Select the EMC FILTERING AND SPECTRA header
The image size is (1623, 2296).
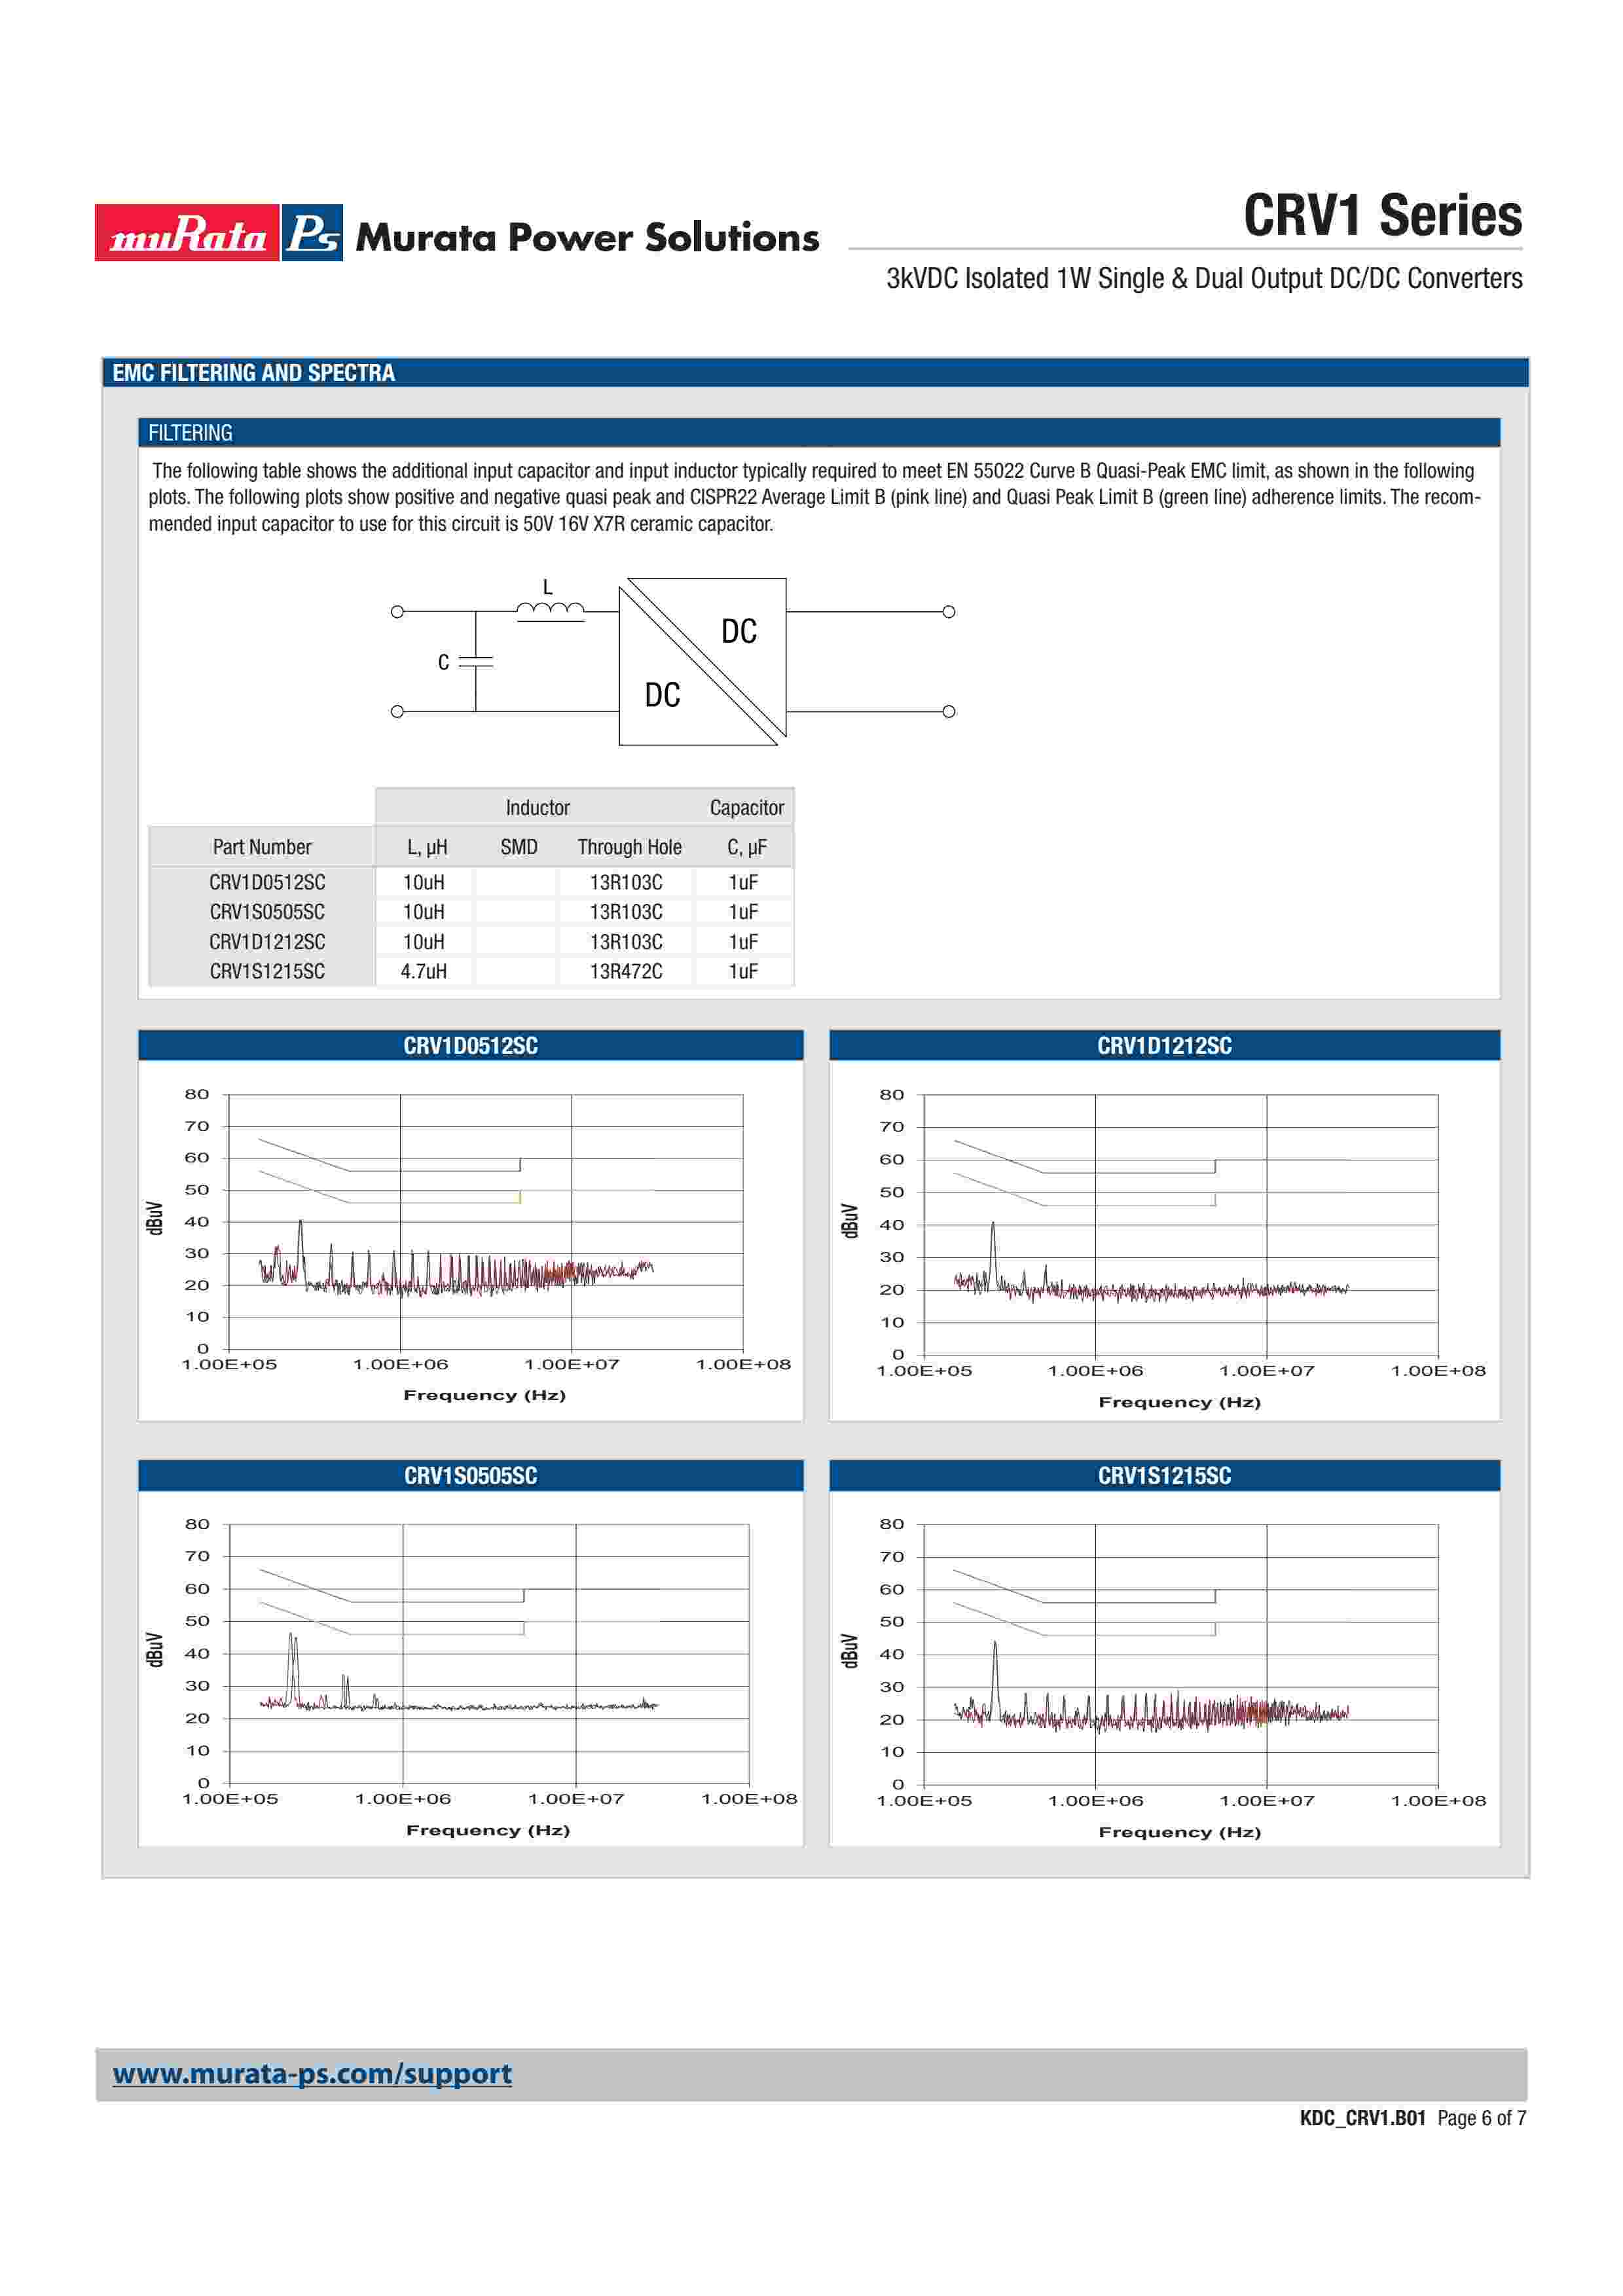[x=253, y=373]
